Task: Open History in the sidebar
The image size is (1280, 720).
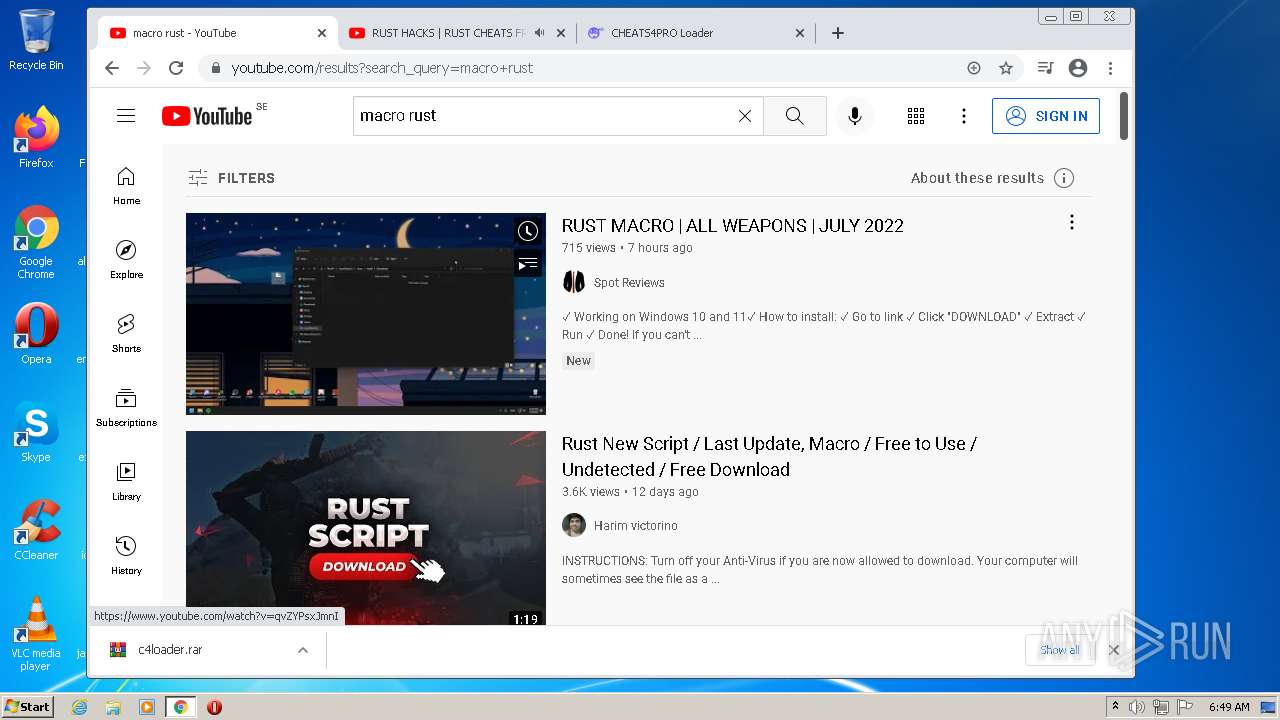Action: 126,556
